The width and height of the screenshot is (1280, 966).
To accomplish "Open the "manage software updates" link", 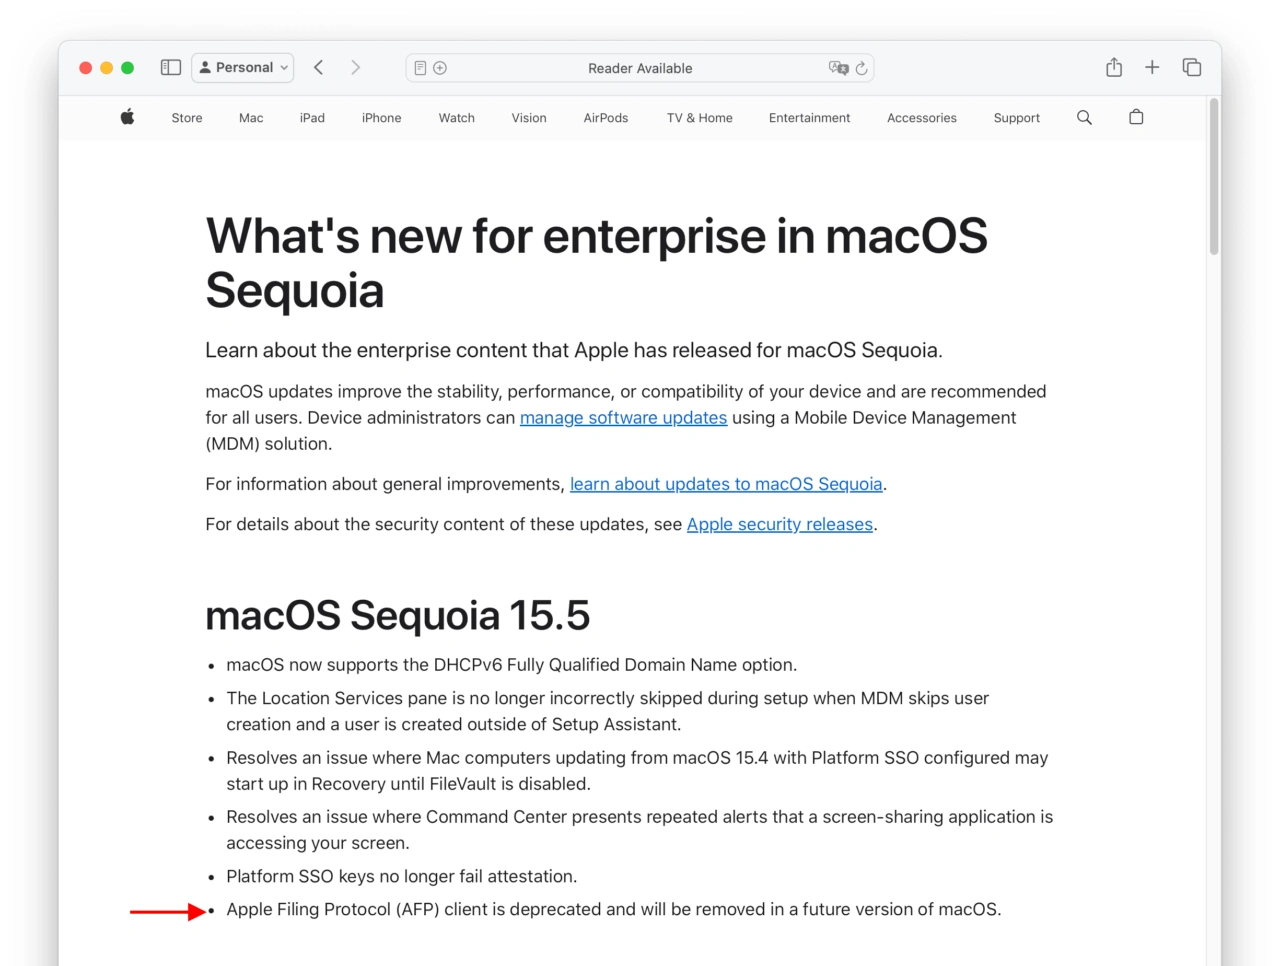I will click(x=623, y=418).
